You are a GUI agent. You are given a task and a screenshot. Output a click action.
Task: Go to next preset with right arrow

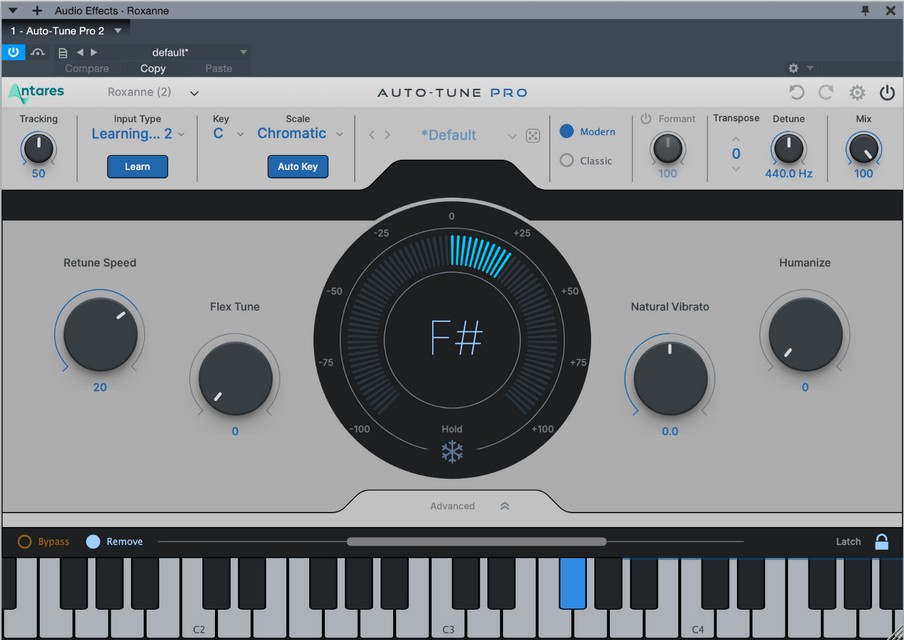(94, 52)
